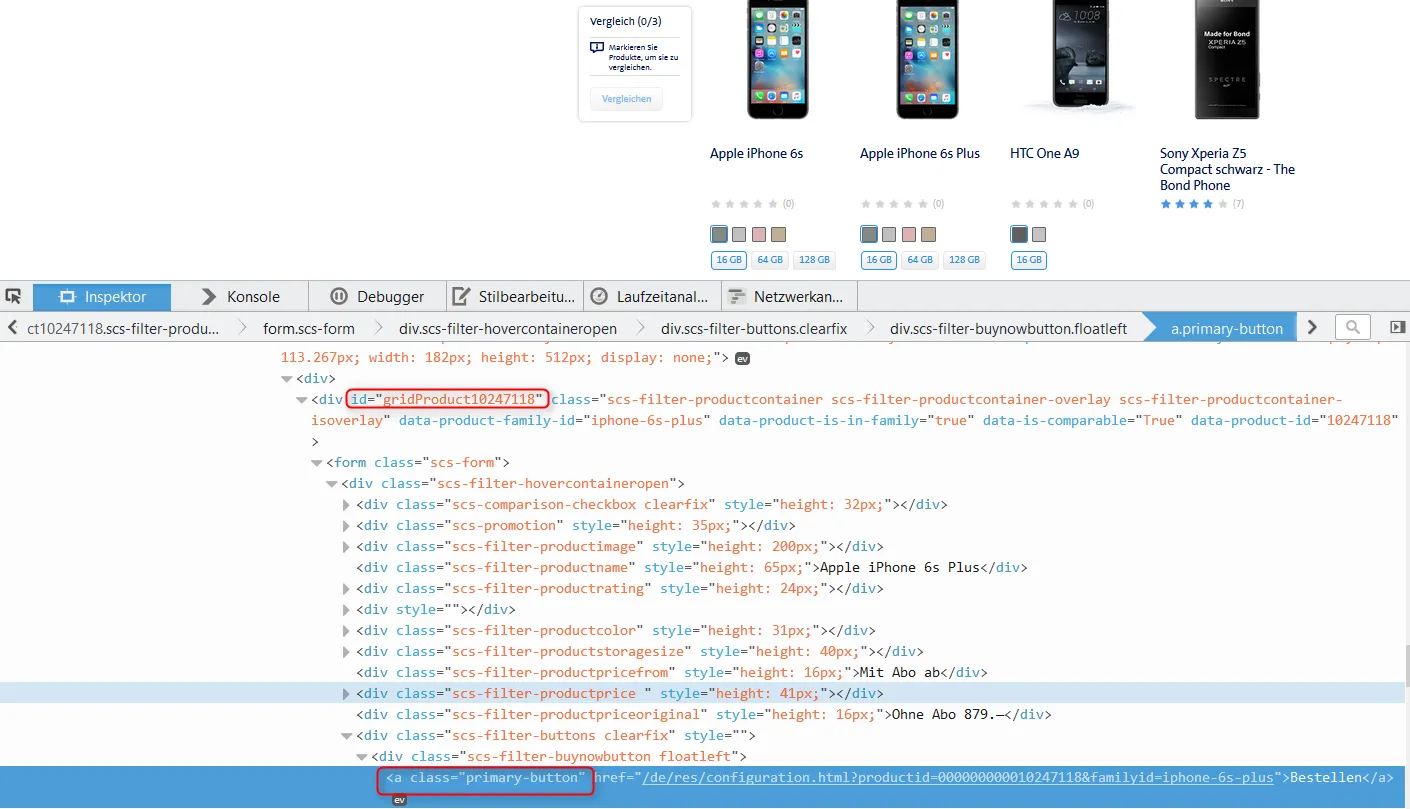The width and height of the screenshot is (1410, 809).
Task: Select 16 GB storage for iPhone 6s
Action: [x=729, y=260]
